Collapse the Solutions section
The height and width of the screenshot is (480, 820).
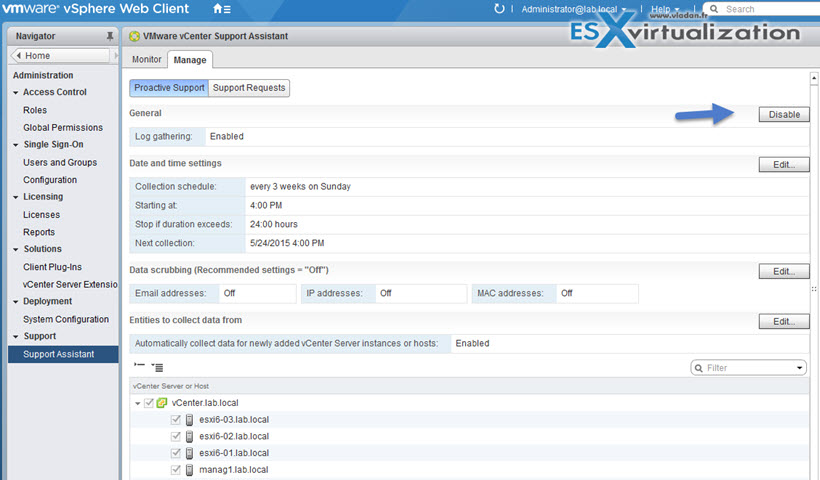tap(16, 249)
